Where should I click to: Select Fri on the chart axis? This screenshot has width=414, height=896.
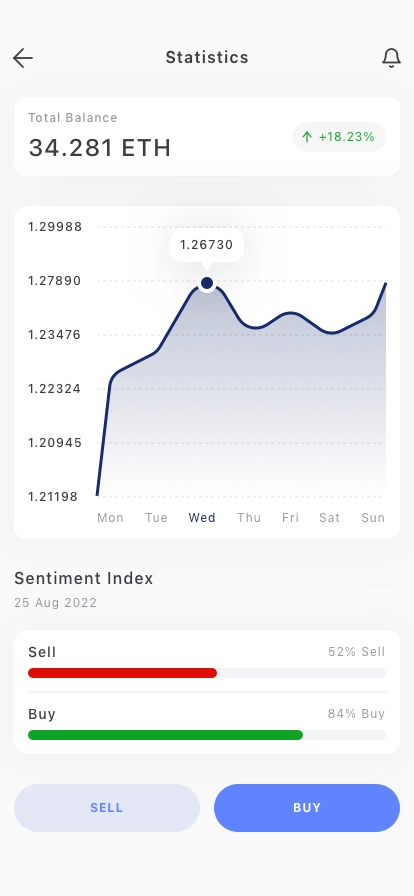pyautogui.click(x=290, y=518)
